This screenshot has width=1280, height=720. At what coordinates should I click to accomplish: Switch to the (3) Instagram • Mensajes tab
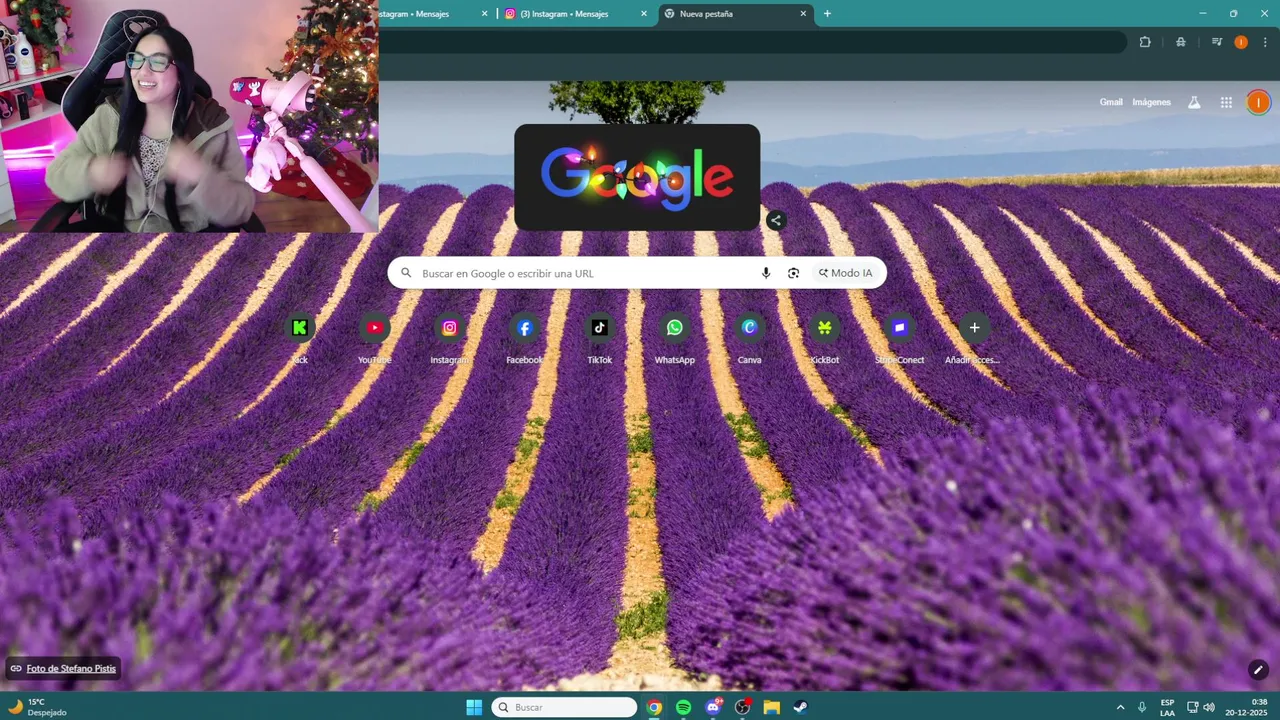click(576, 14)
